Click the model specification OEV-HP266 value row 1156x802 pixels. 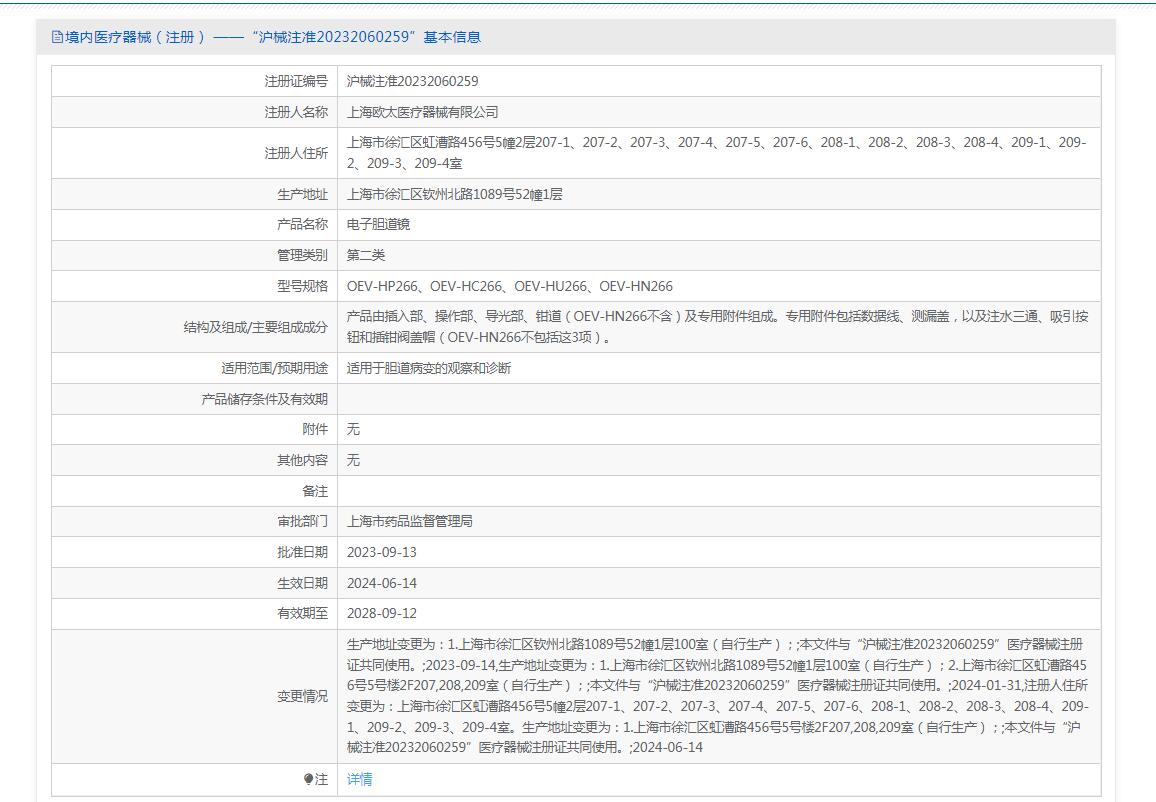coord(509,286)
